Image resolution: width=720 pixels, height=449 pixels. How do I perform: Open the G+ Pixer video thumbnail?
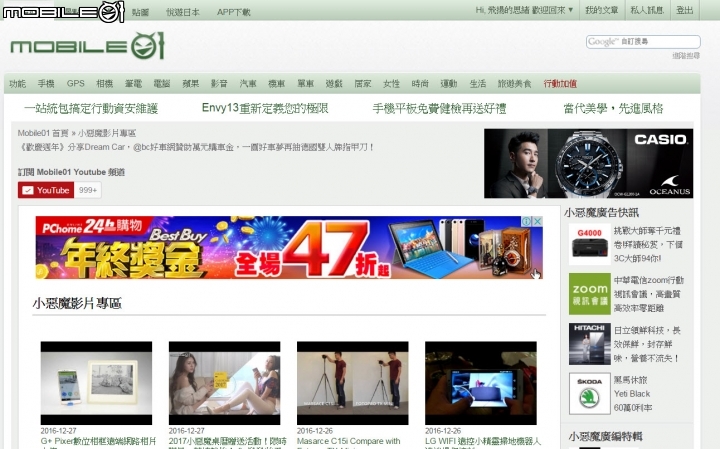tap(96, 383)
